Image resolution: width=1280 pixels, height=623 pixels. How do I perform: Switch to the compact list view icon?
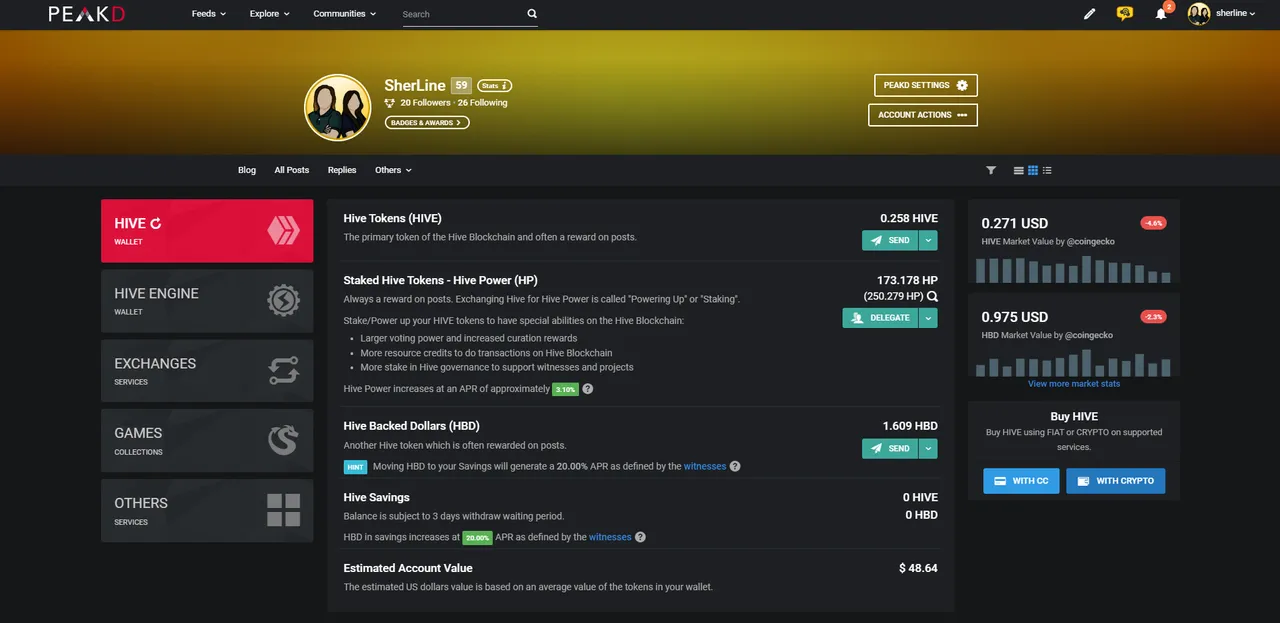pyautogui.click(x=1047, y=170)
